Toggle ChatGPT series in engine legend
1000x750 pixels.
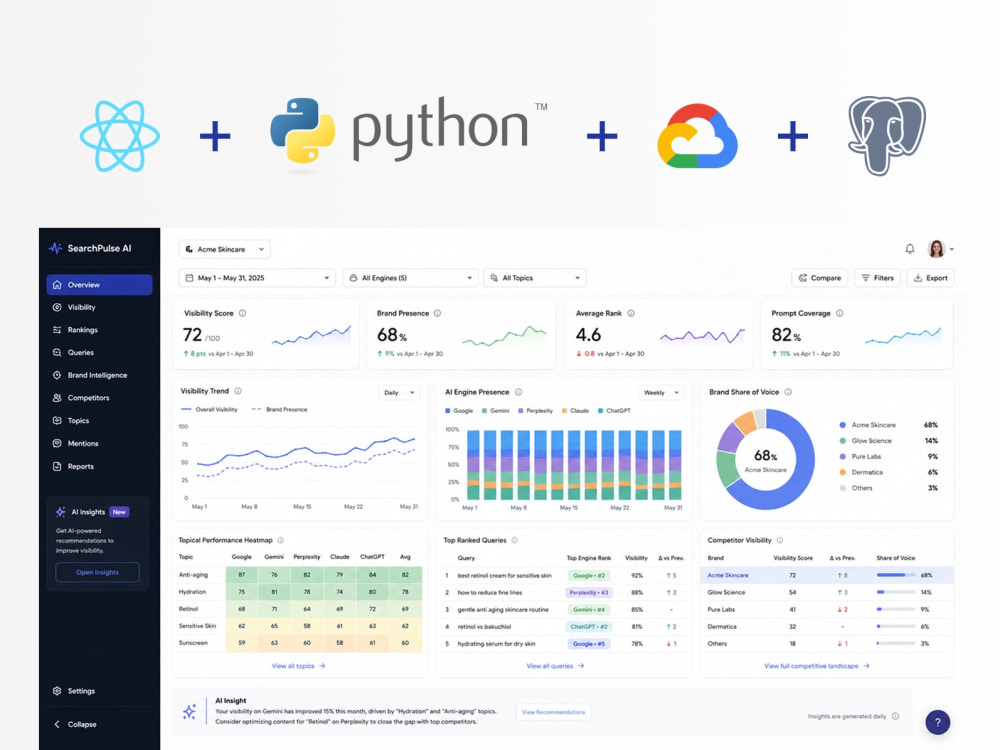click(x=614, y=411)
